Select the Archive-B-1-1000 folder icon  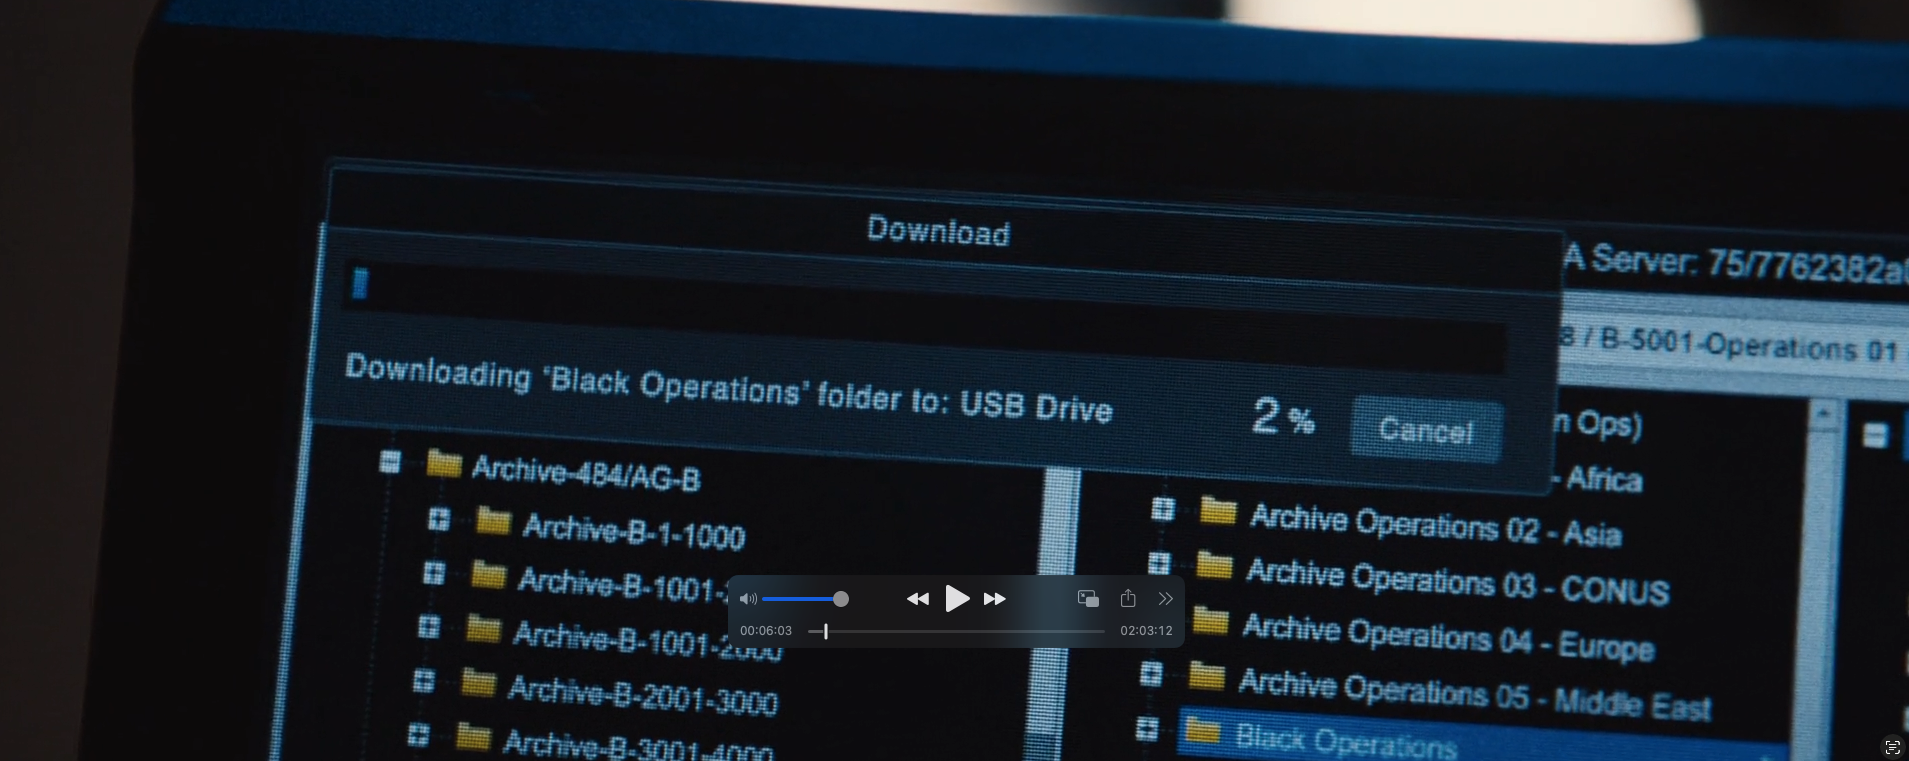(x=494, y=522)
